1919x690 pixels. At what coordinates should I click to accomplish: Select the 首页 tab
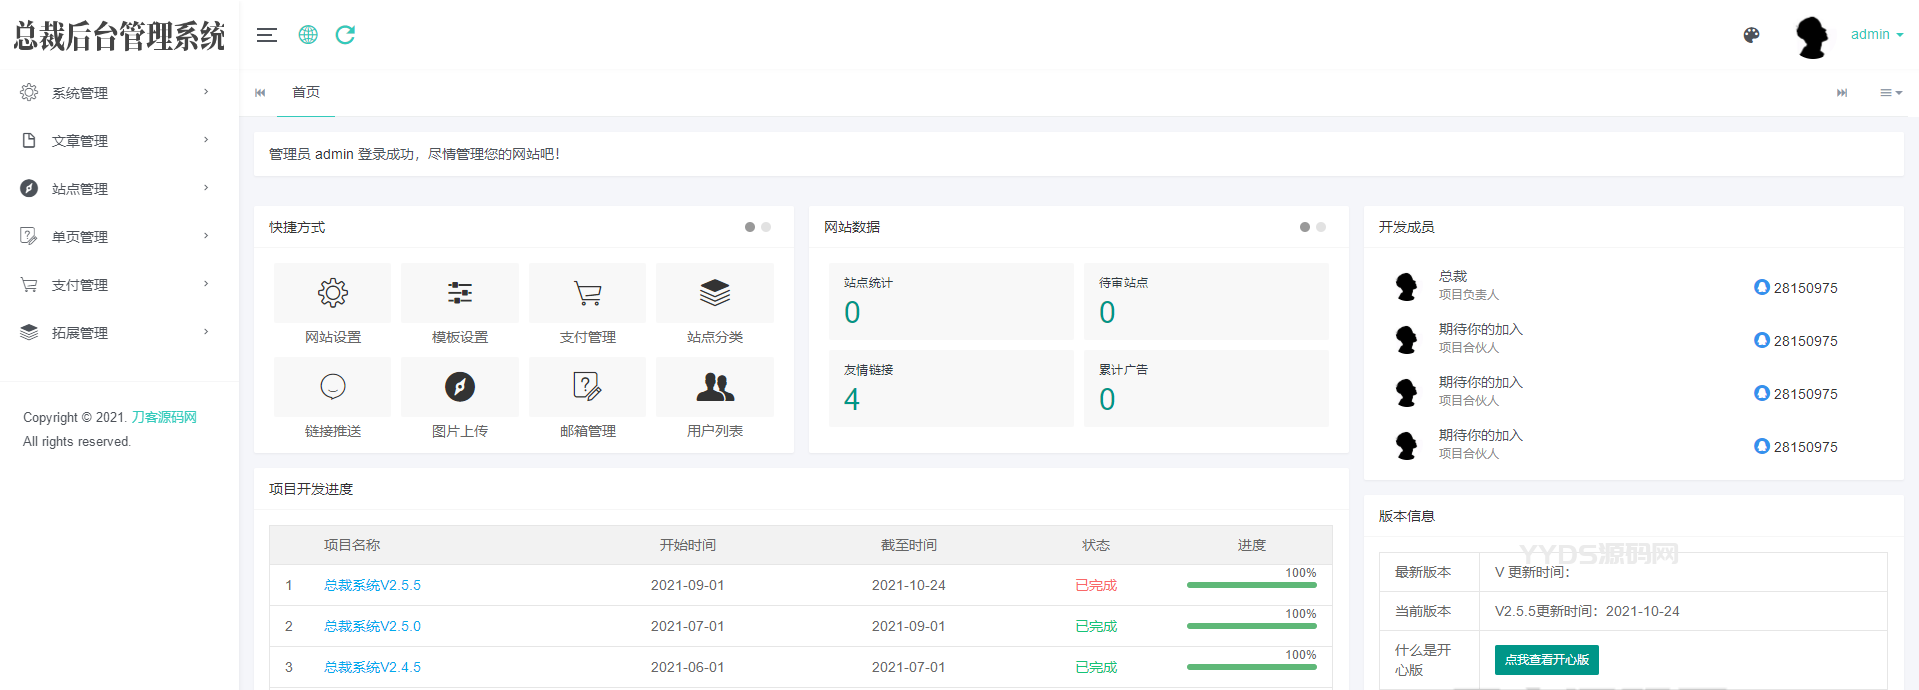(306, 92)
